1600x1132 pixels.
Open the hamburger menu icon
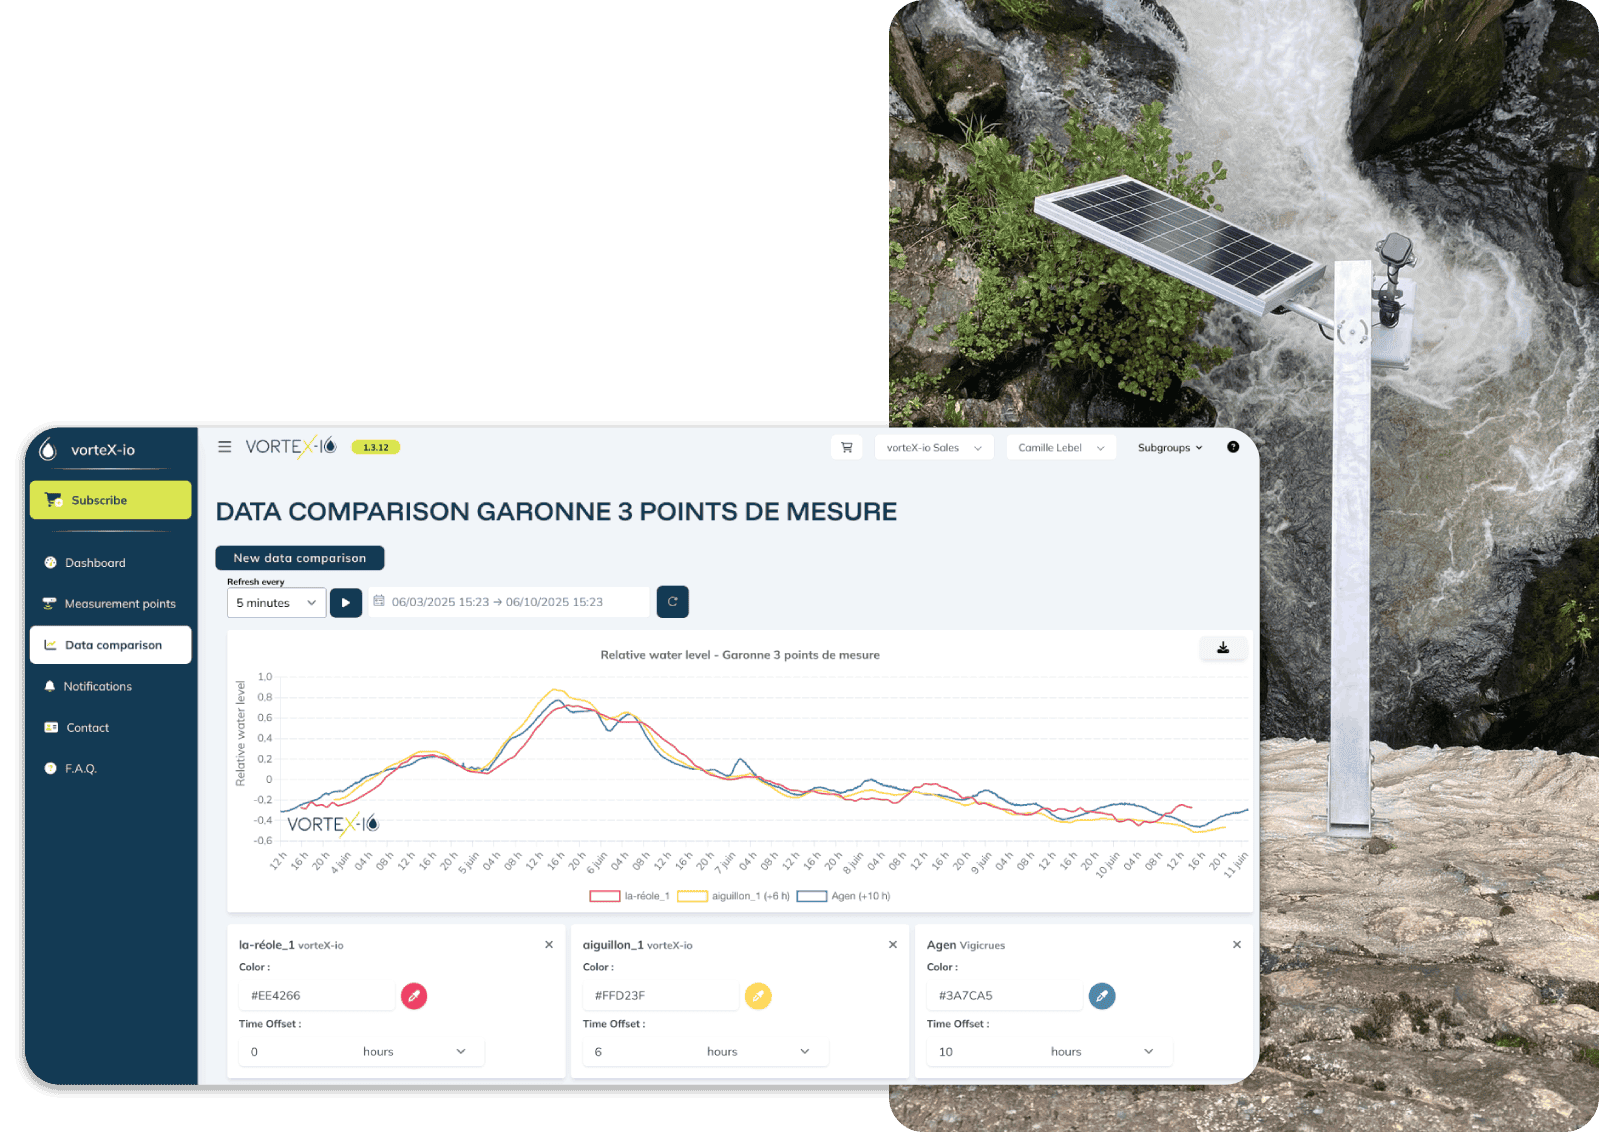tap(224, 447)
